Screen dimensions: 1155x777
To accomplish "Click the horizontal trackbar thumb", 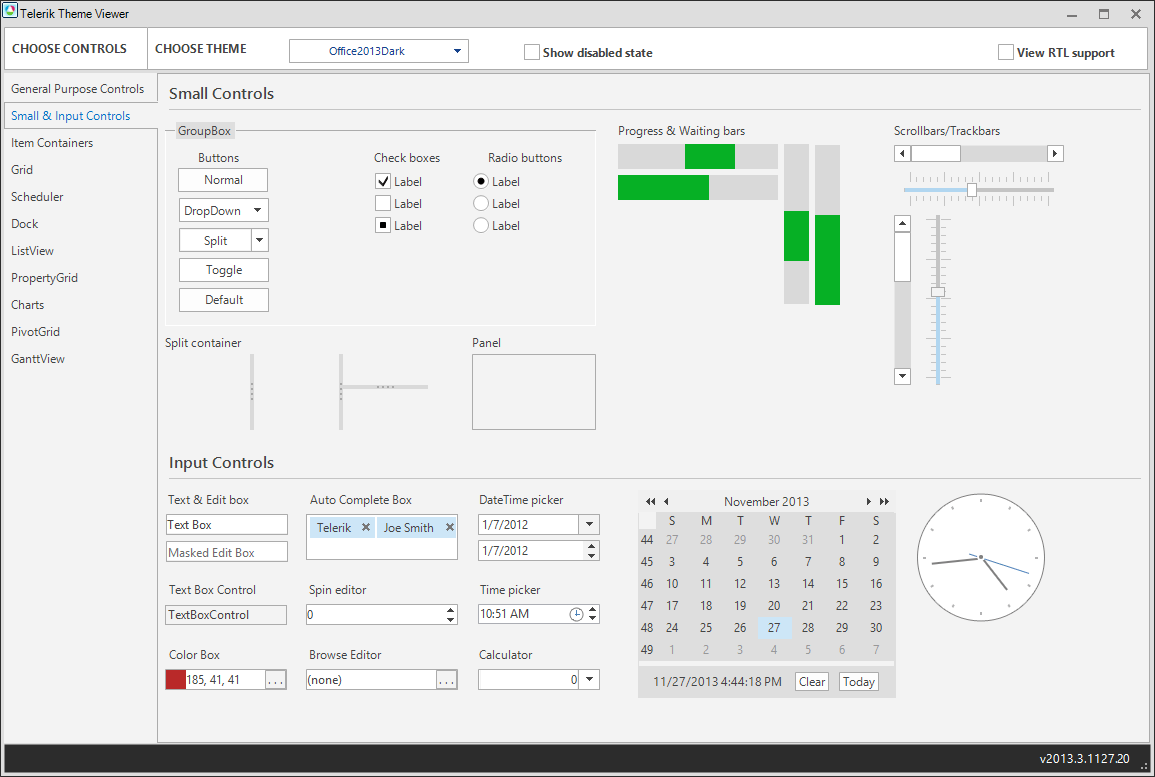I will coord(972,190).
